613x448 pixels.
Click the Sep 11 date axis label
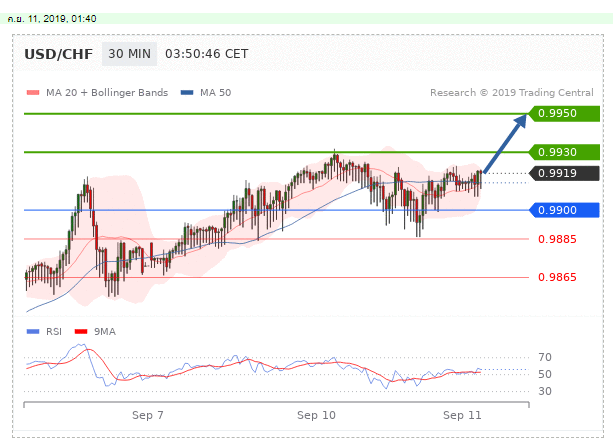click(x=462, y=415)
